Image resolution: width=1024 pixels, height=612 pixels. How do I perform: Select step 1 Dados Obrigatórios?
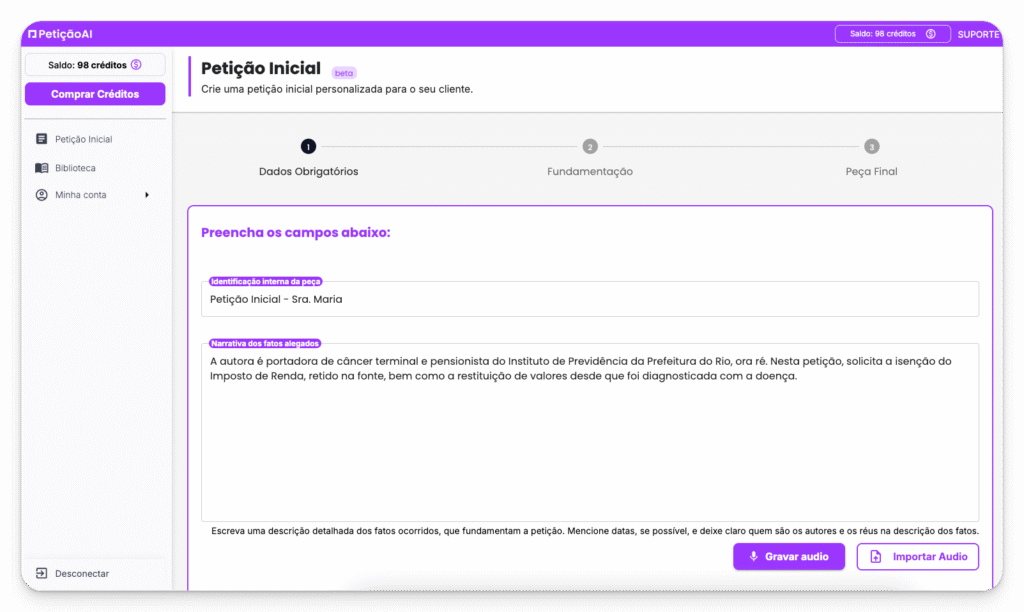tap(308, 147)
